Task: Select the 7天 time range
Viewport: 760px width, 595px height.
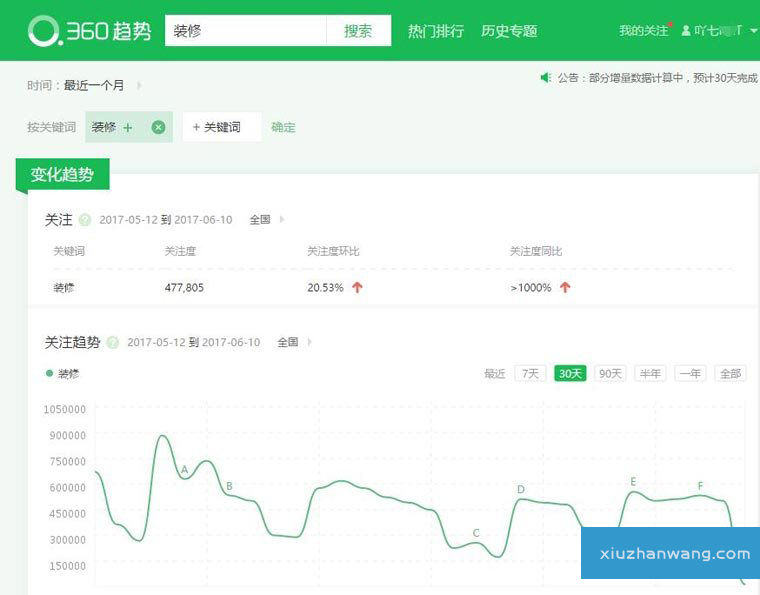Action: coord(530,373)
